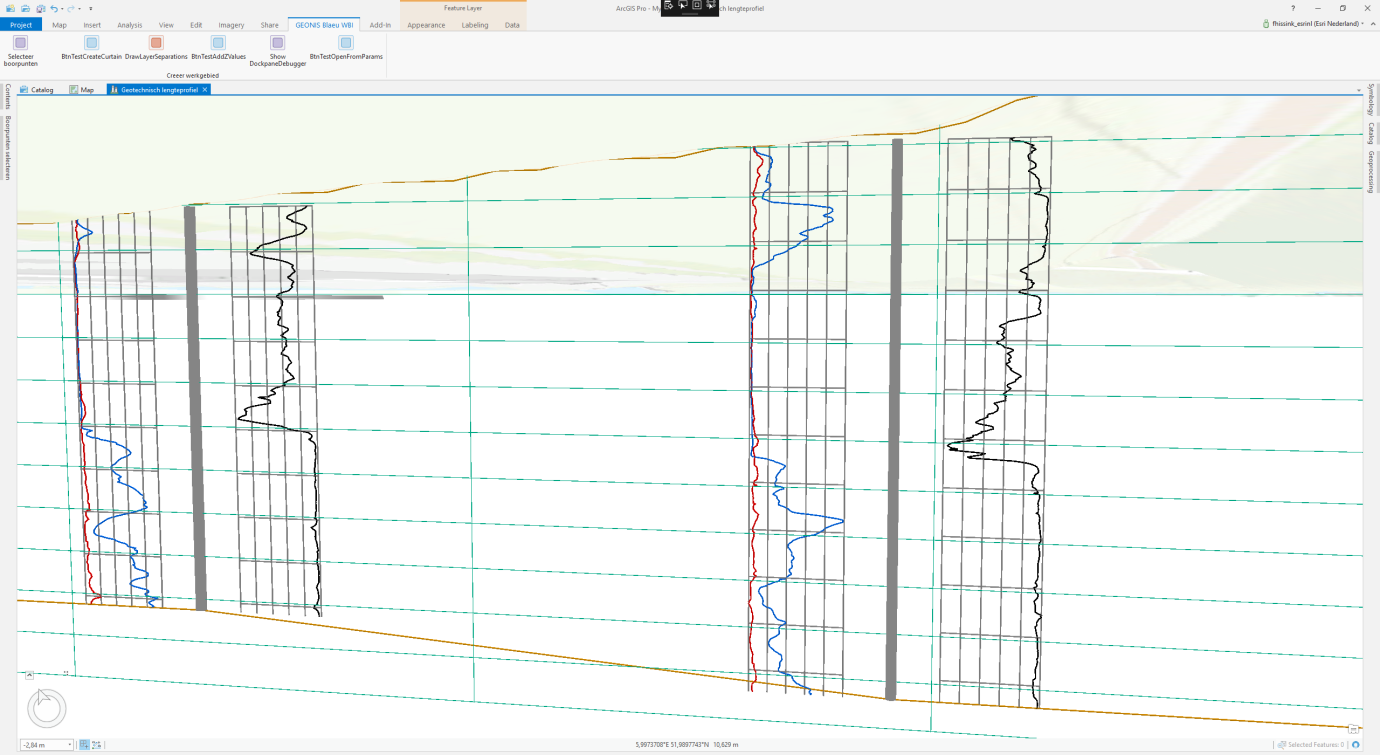1380x755 pixels.
Task: Switch to the Edit ribbon tab
Action: click(196, 25)
